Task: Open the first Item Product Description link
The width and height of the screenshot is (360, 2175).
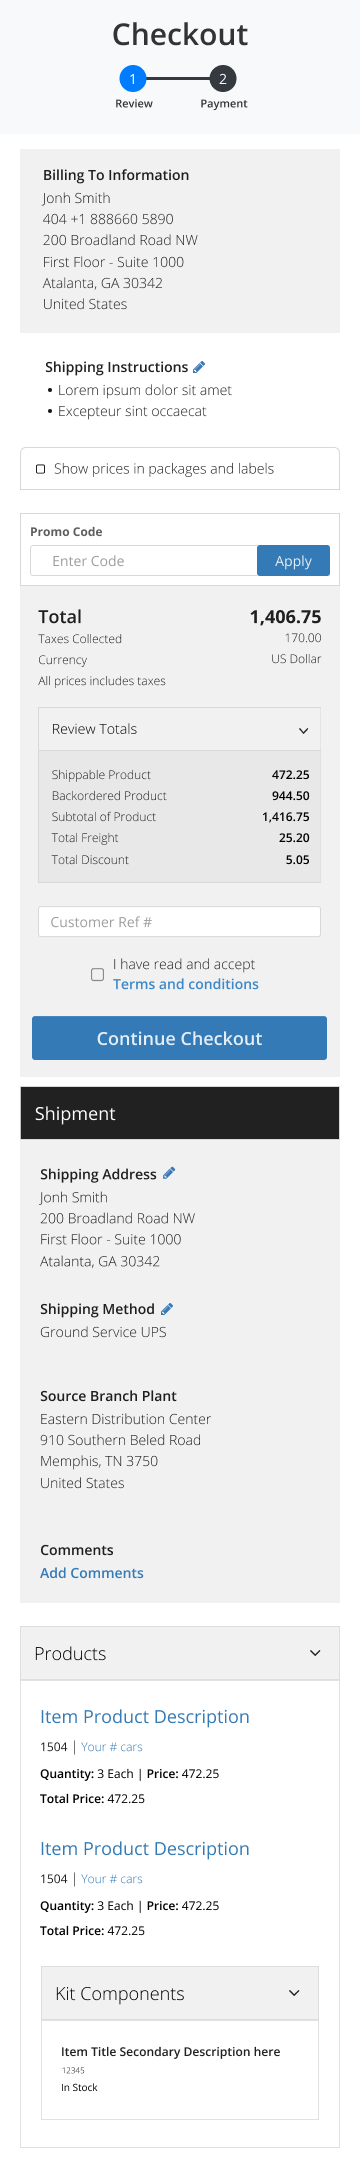Action: tap(145, 1716)
